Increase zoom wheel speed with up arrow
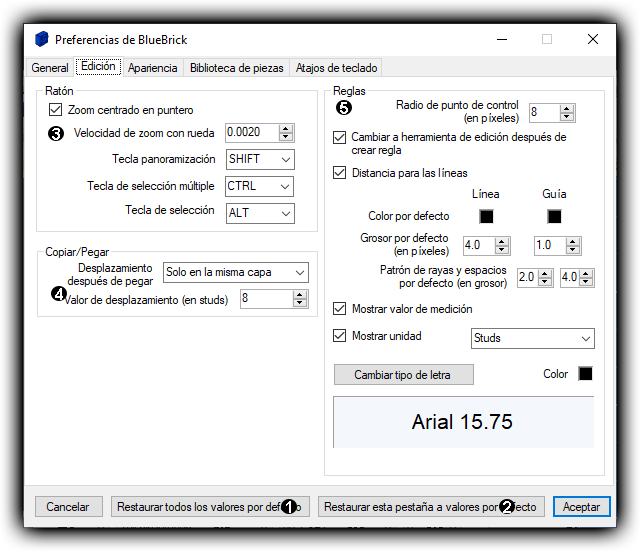Screen dimensions: 640x551 coord(286,129)
